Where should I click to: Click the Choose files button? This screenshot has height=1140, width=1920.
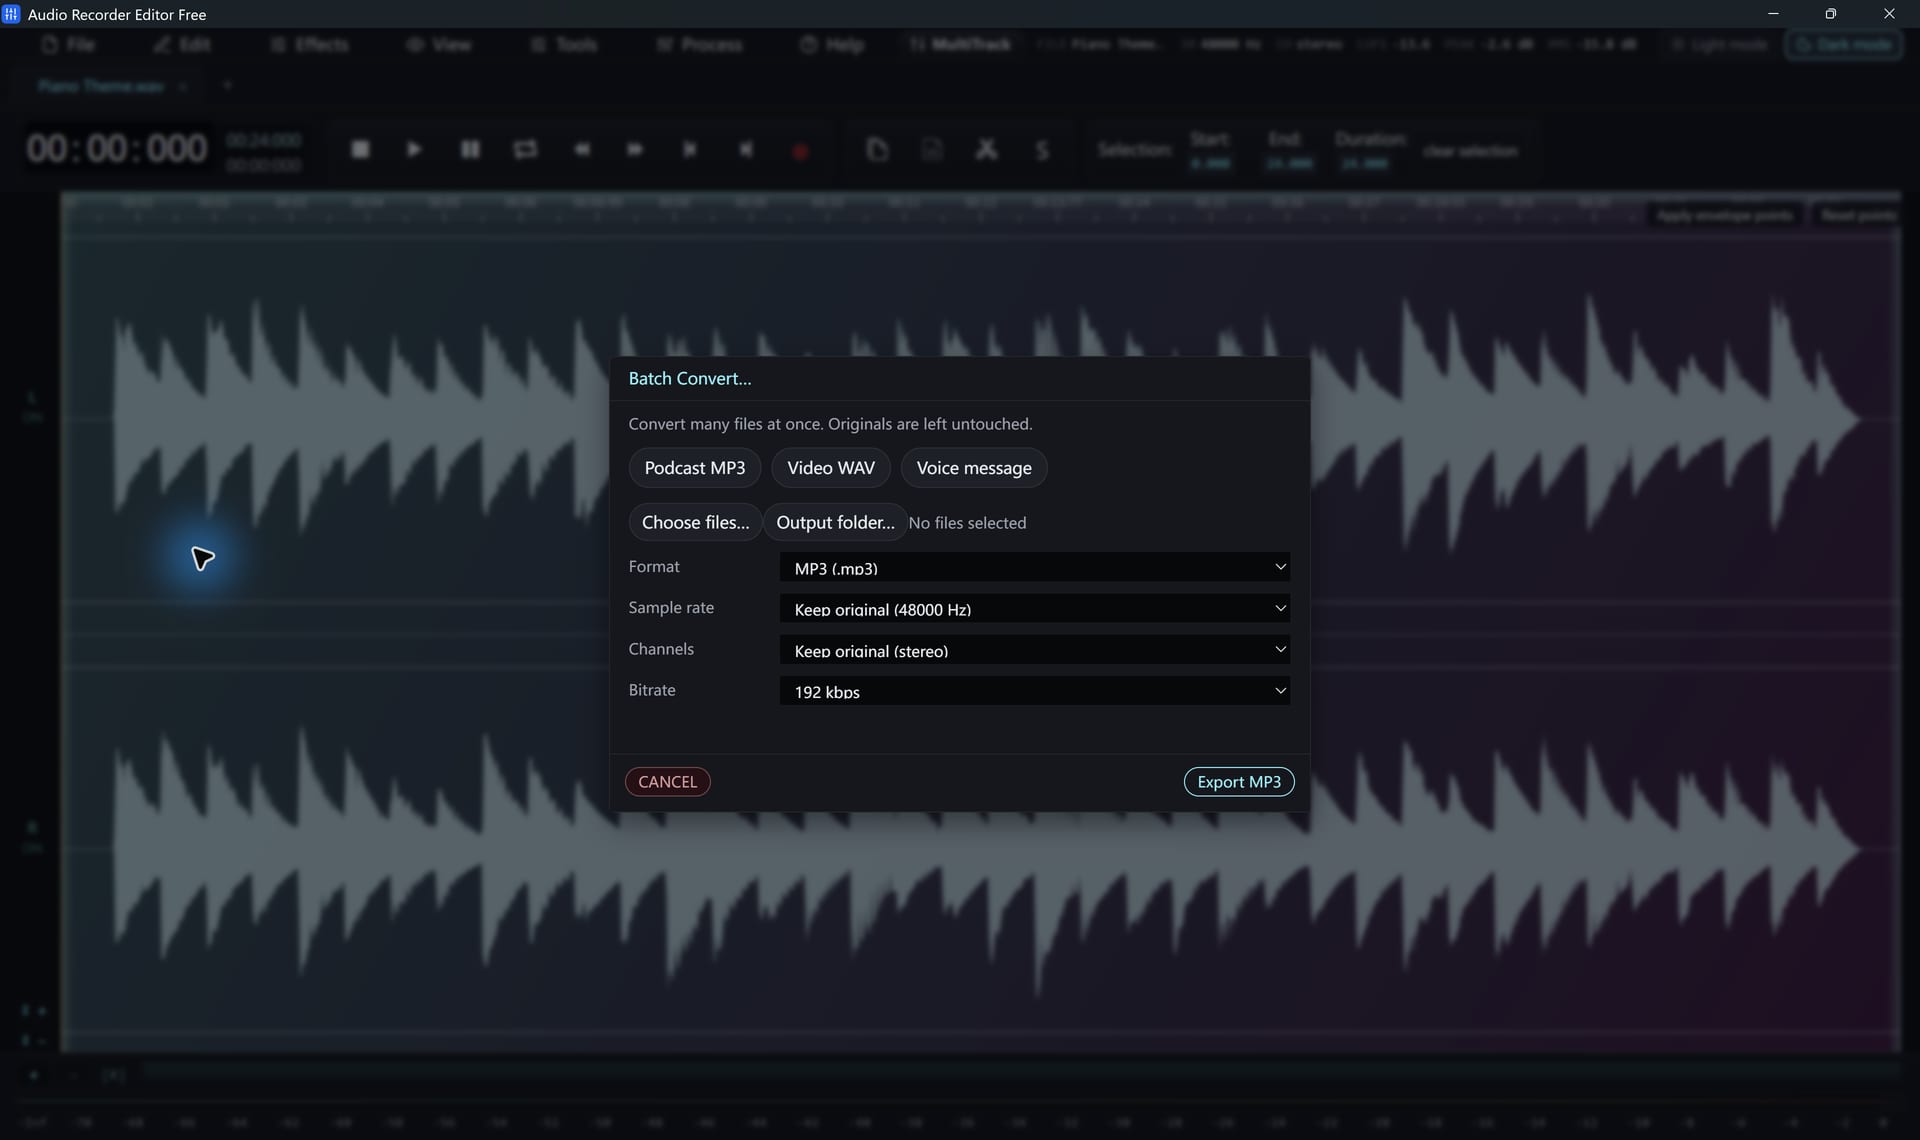pyautogui.click(x=695, y=522)
